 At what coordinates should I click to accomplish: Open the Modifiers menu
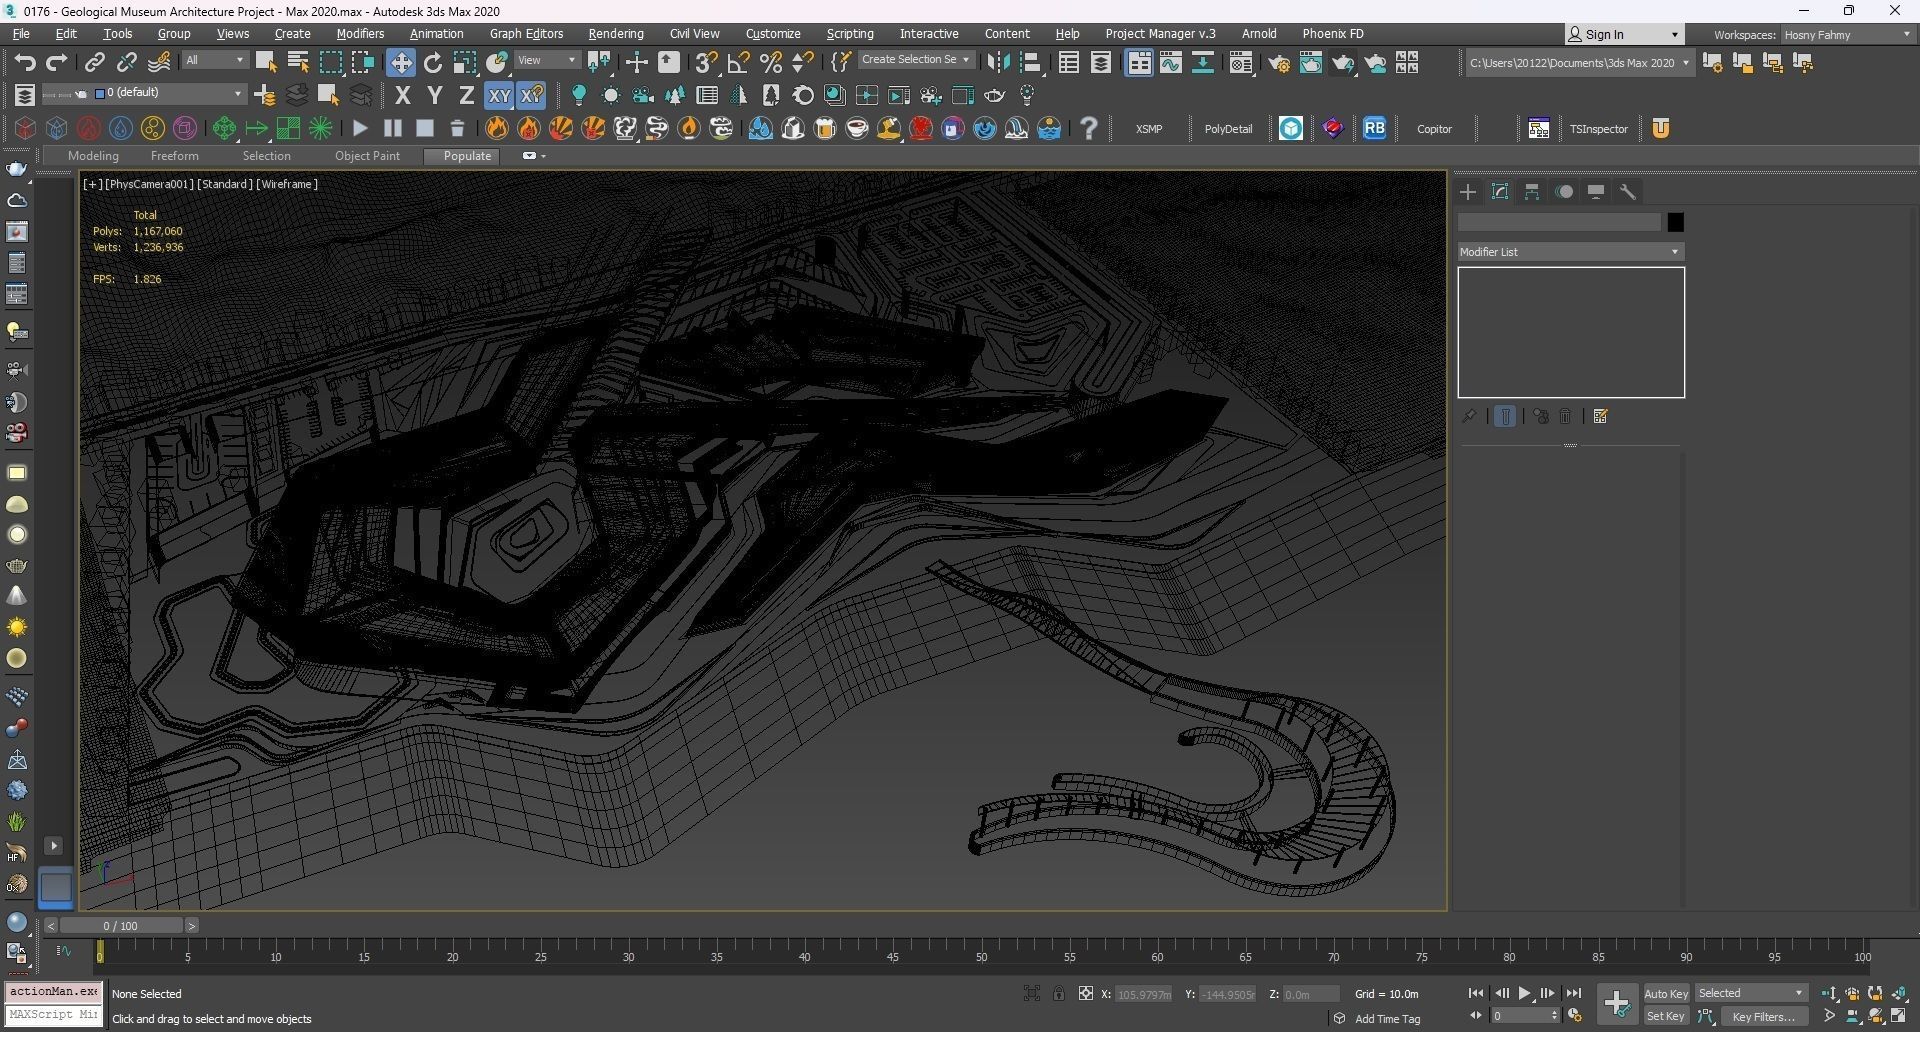click(x=360, y=34)
